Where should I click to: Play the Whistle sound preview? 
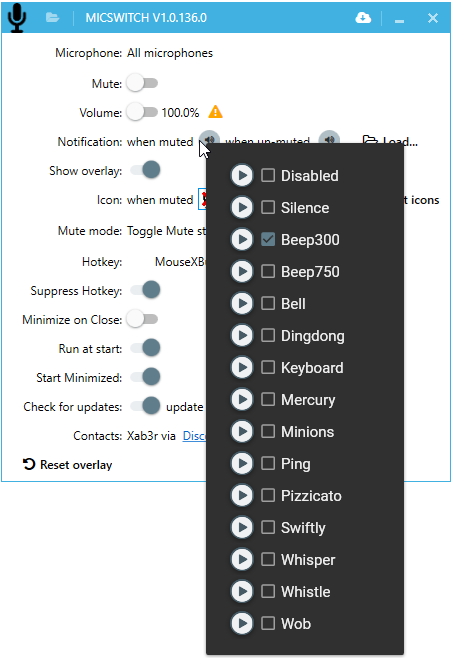tap(242, 591)
